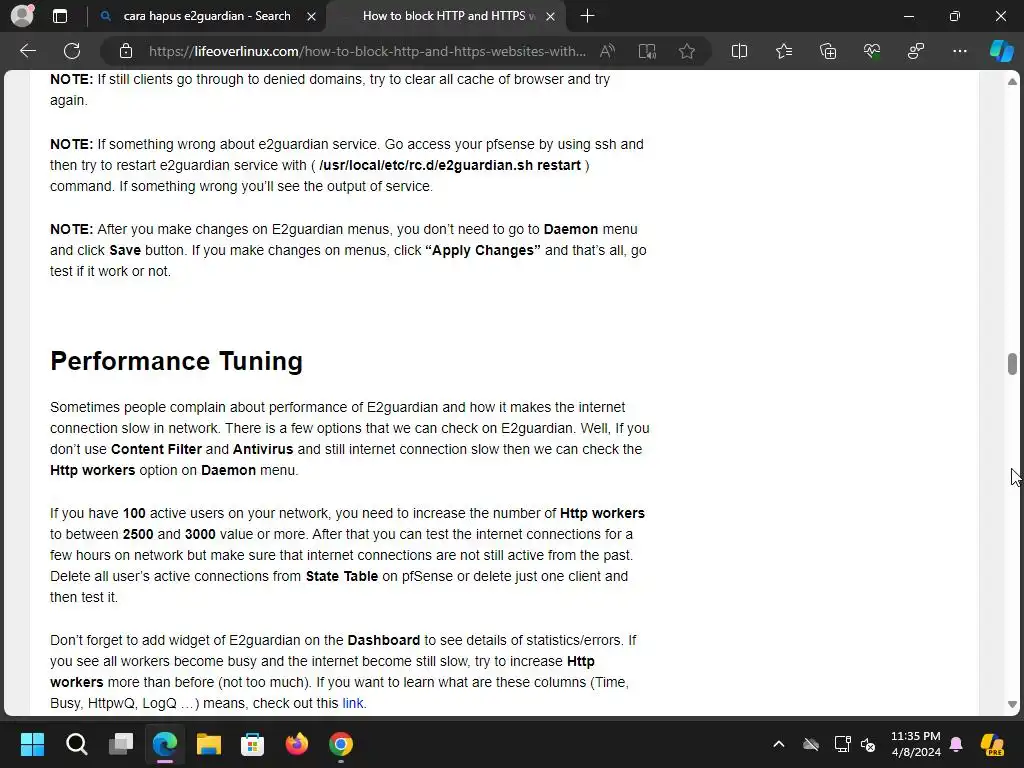This screenshot has height=768, width=1024.
Task: Open Collections panel
Action: 828,51
